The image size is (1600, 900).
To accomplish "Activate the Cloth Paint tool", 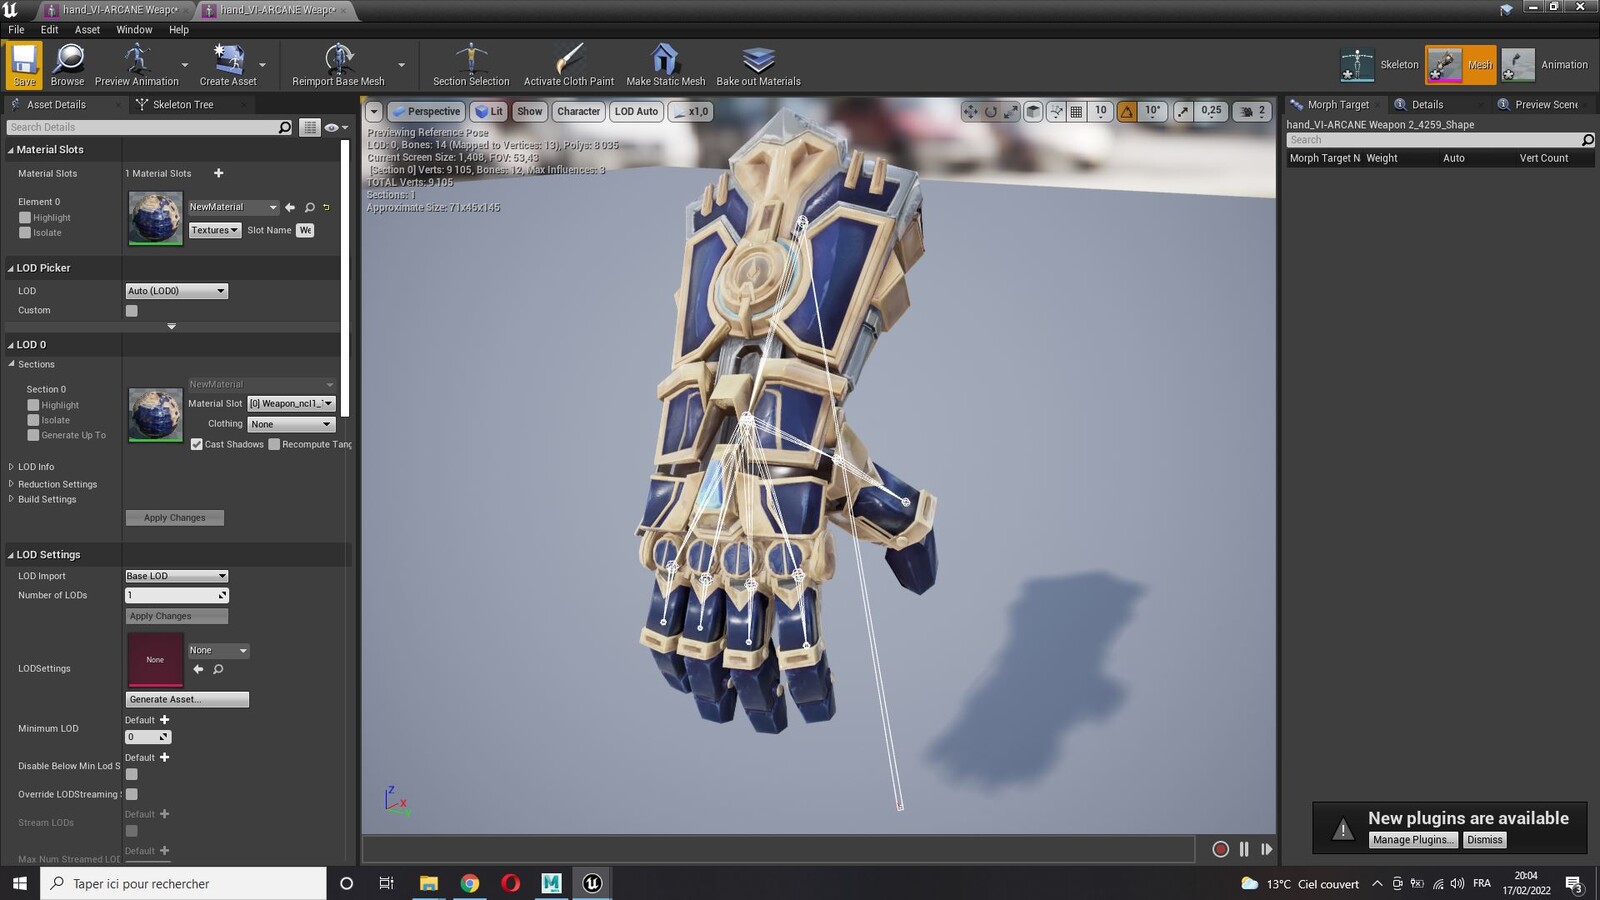I will pyautogui.click(x=569, y=64).
